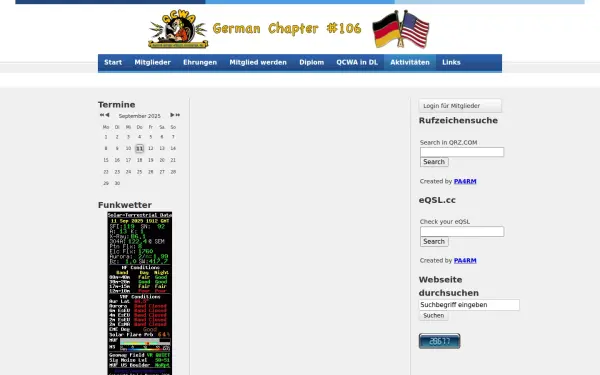Screen dimensions: 600x375
Task: Select day 15 in calendar
Action: [106, 160]
